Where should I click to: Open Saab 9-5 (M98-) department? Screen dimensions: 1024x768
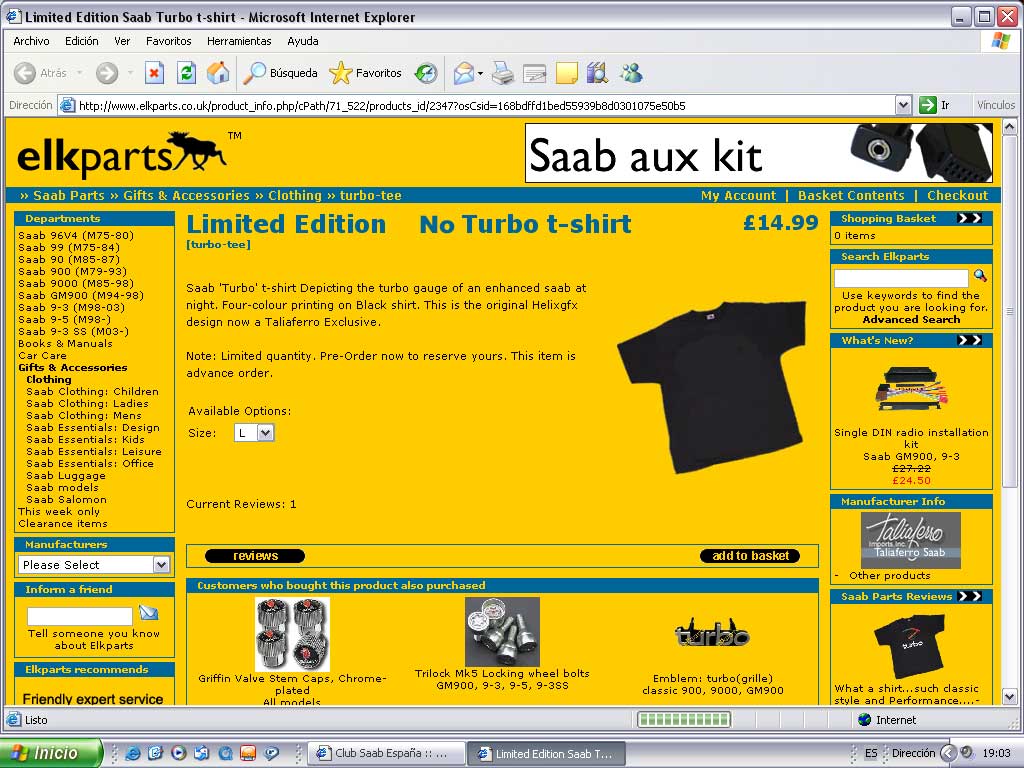pyautogui.click(x=65, y=319)
